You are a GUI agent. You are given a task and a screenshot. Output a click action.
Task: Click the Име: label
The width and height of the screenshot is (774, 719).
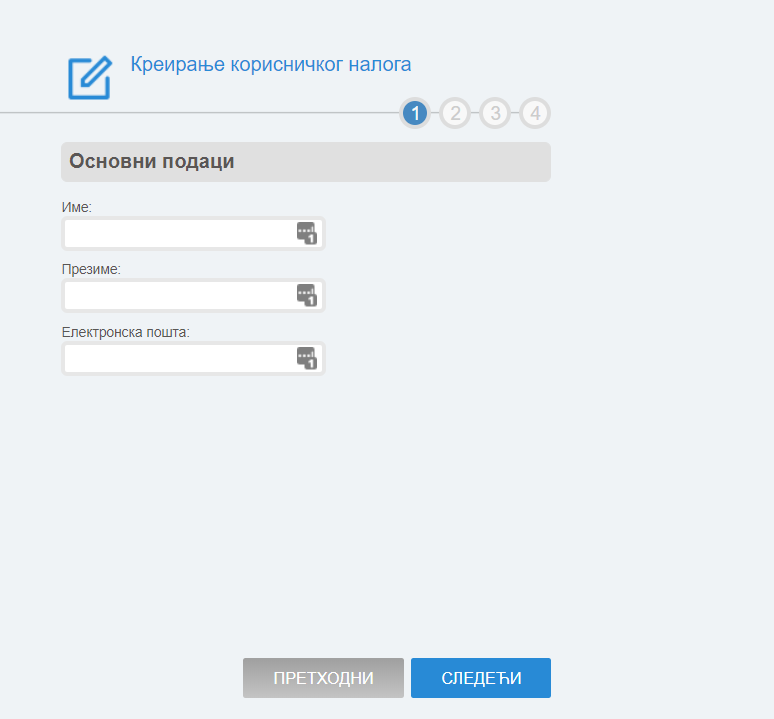77,207
